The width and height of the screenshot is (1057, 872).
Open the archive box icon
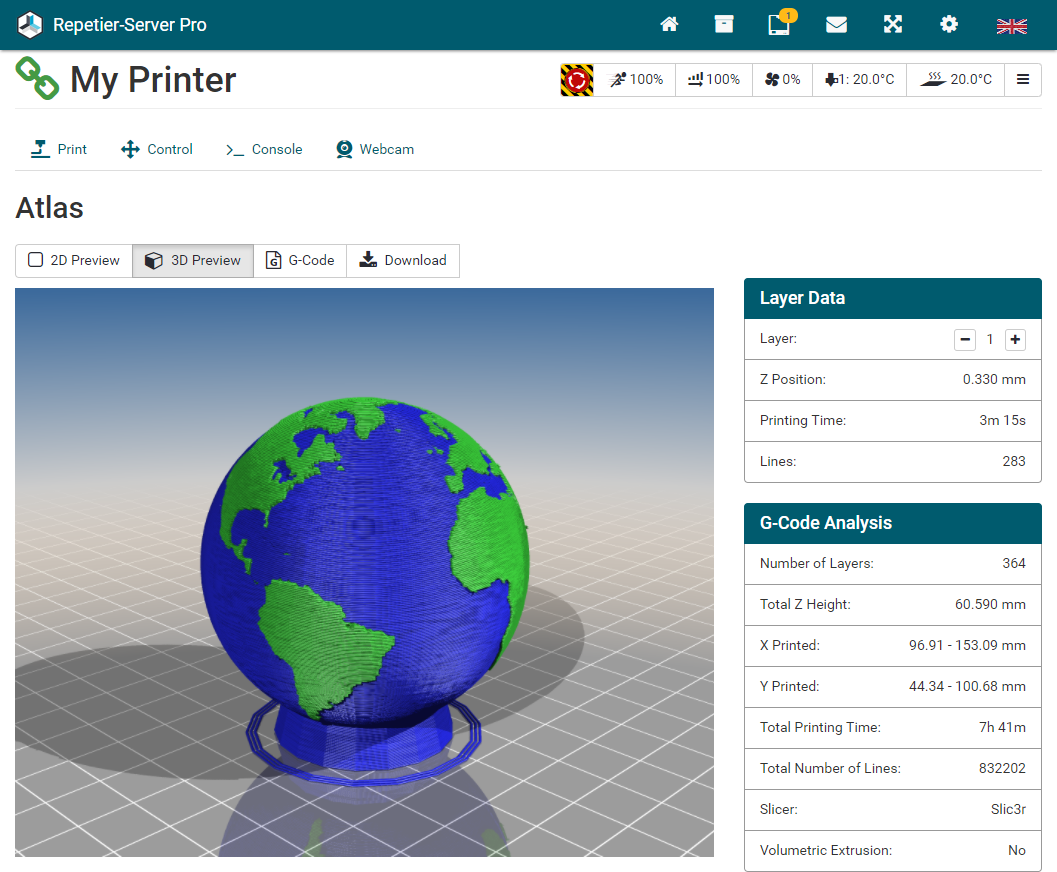coord(724,25)
